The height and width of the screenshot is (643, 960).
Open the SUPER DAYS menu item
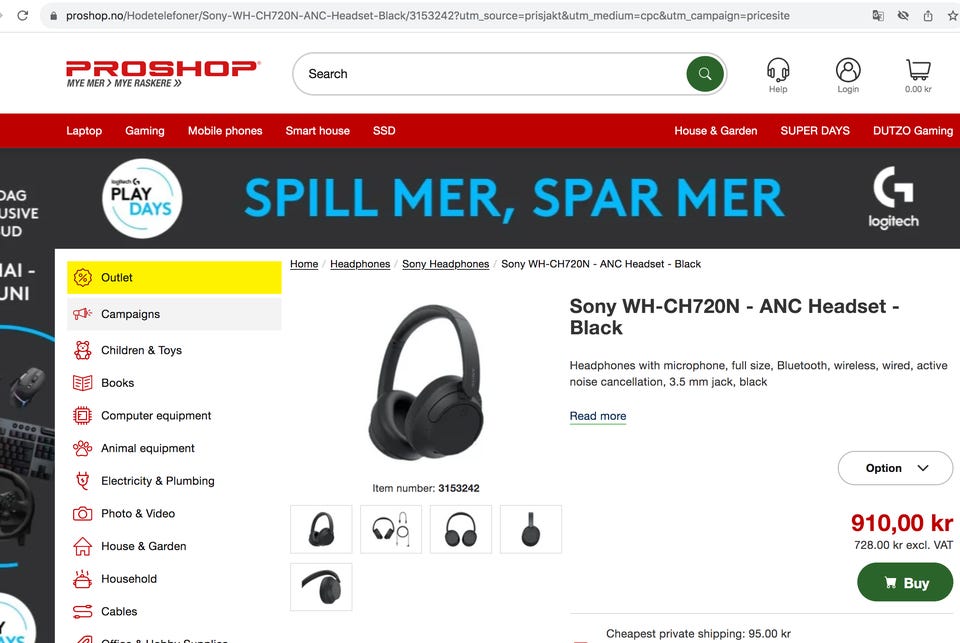(814, 130)
